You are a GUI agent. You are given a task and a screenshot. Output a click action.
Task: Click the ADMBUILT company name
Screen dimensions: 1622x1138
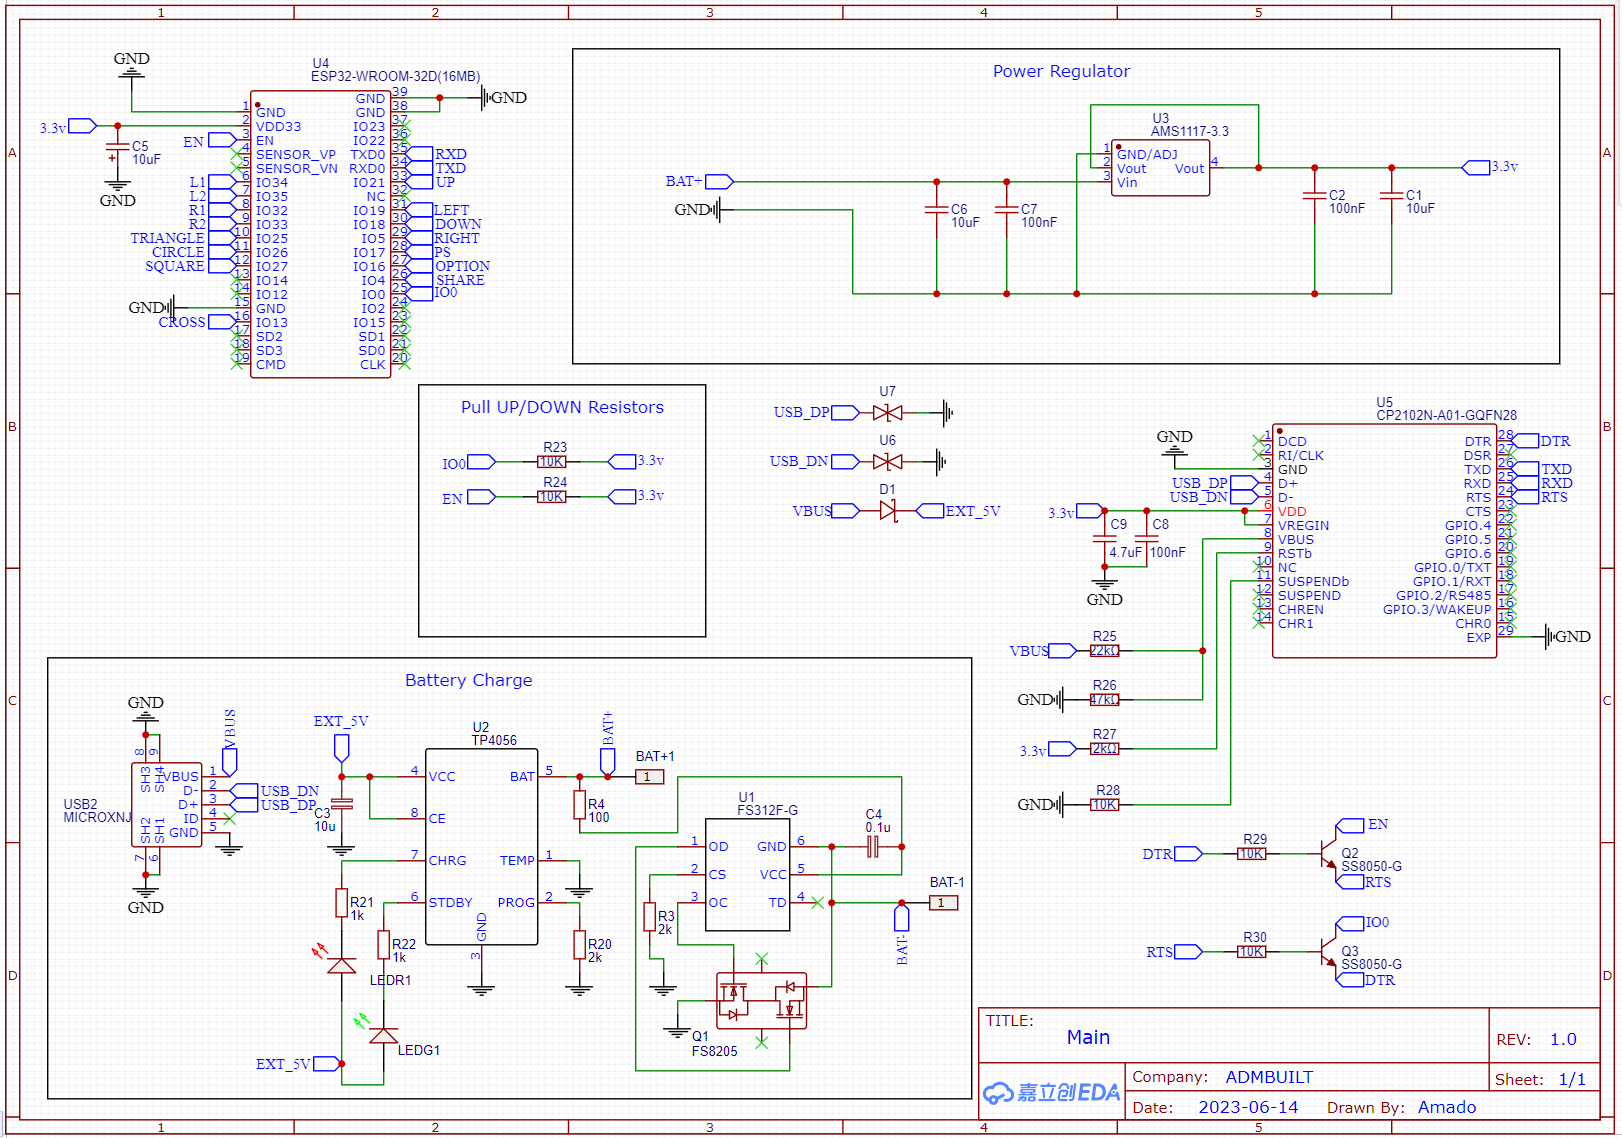pyautogui.click(x=1268, y=1077)
